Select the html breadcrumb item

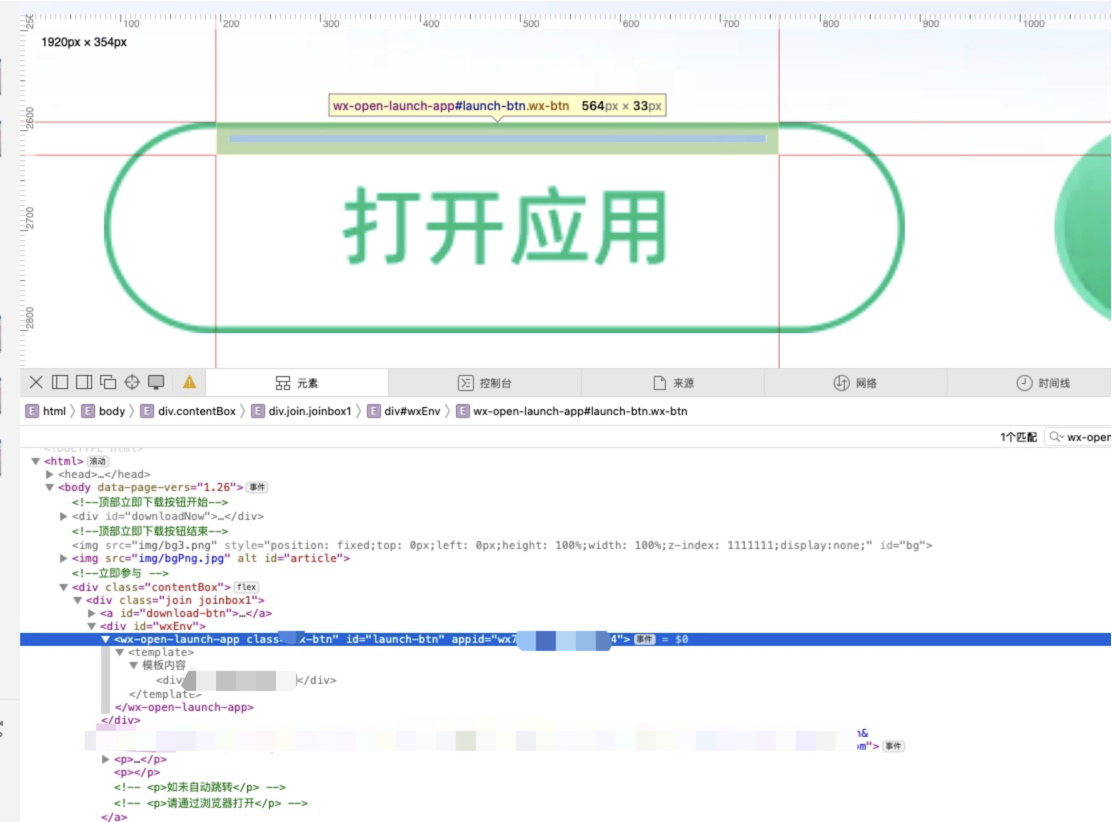(46, 411)
